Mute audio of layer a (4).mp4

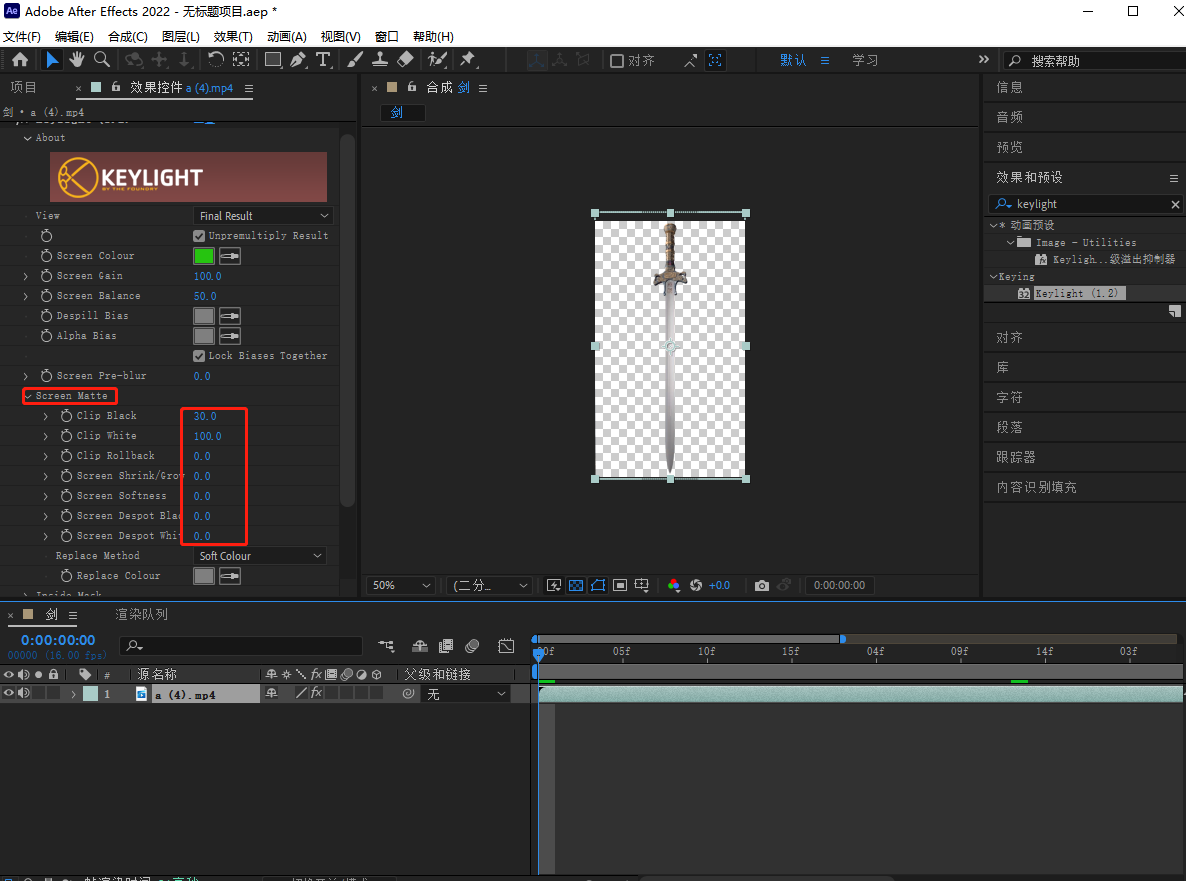24,693
